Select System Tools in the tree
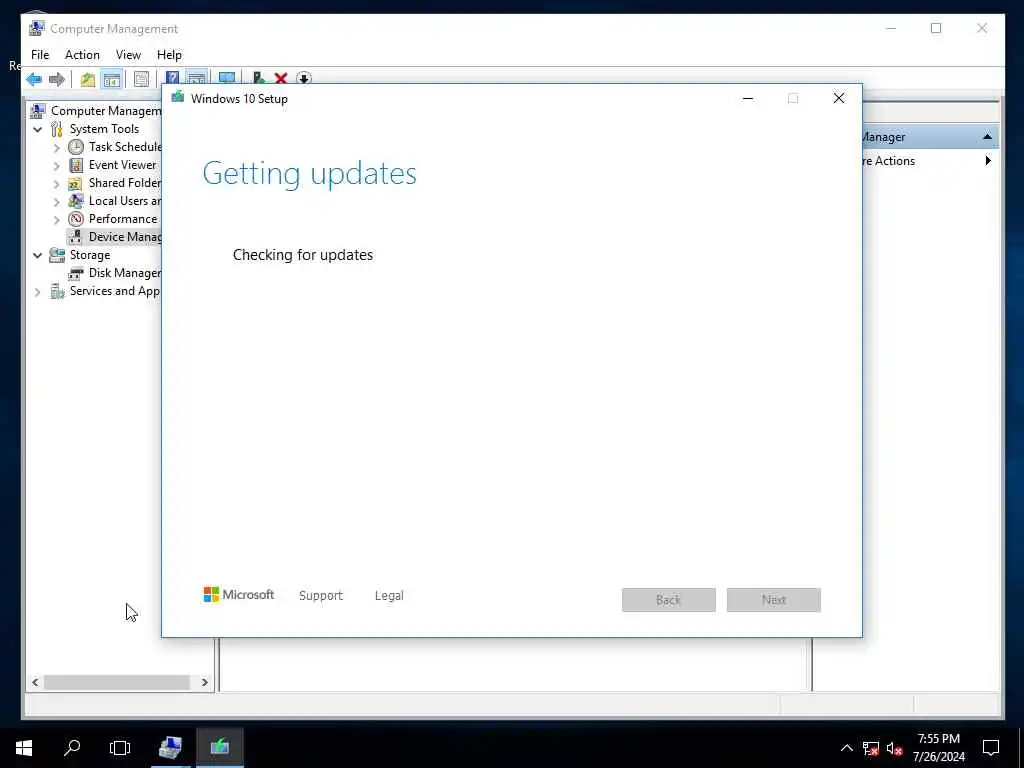The height and width of the screenshot is (768, 1024). pyautogui.click(x=104, y=129)
